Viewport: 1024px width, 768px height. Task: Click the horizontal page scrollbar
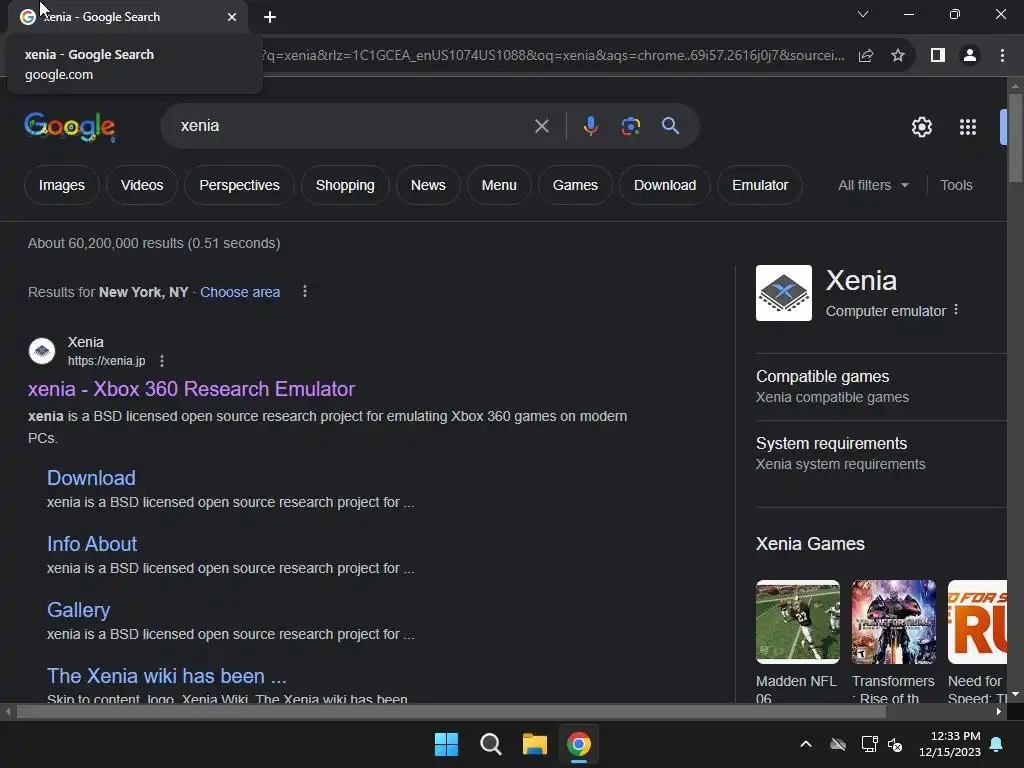451,712
